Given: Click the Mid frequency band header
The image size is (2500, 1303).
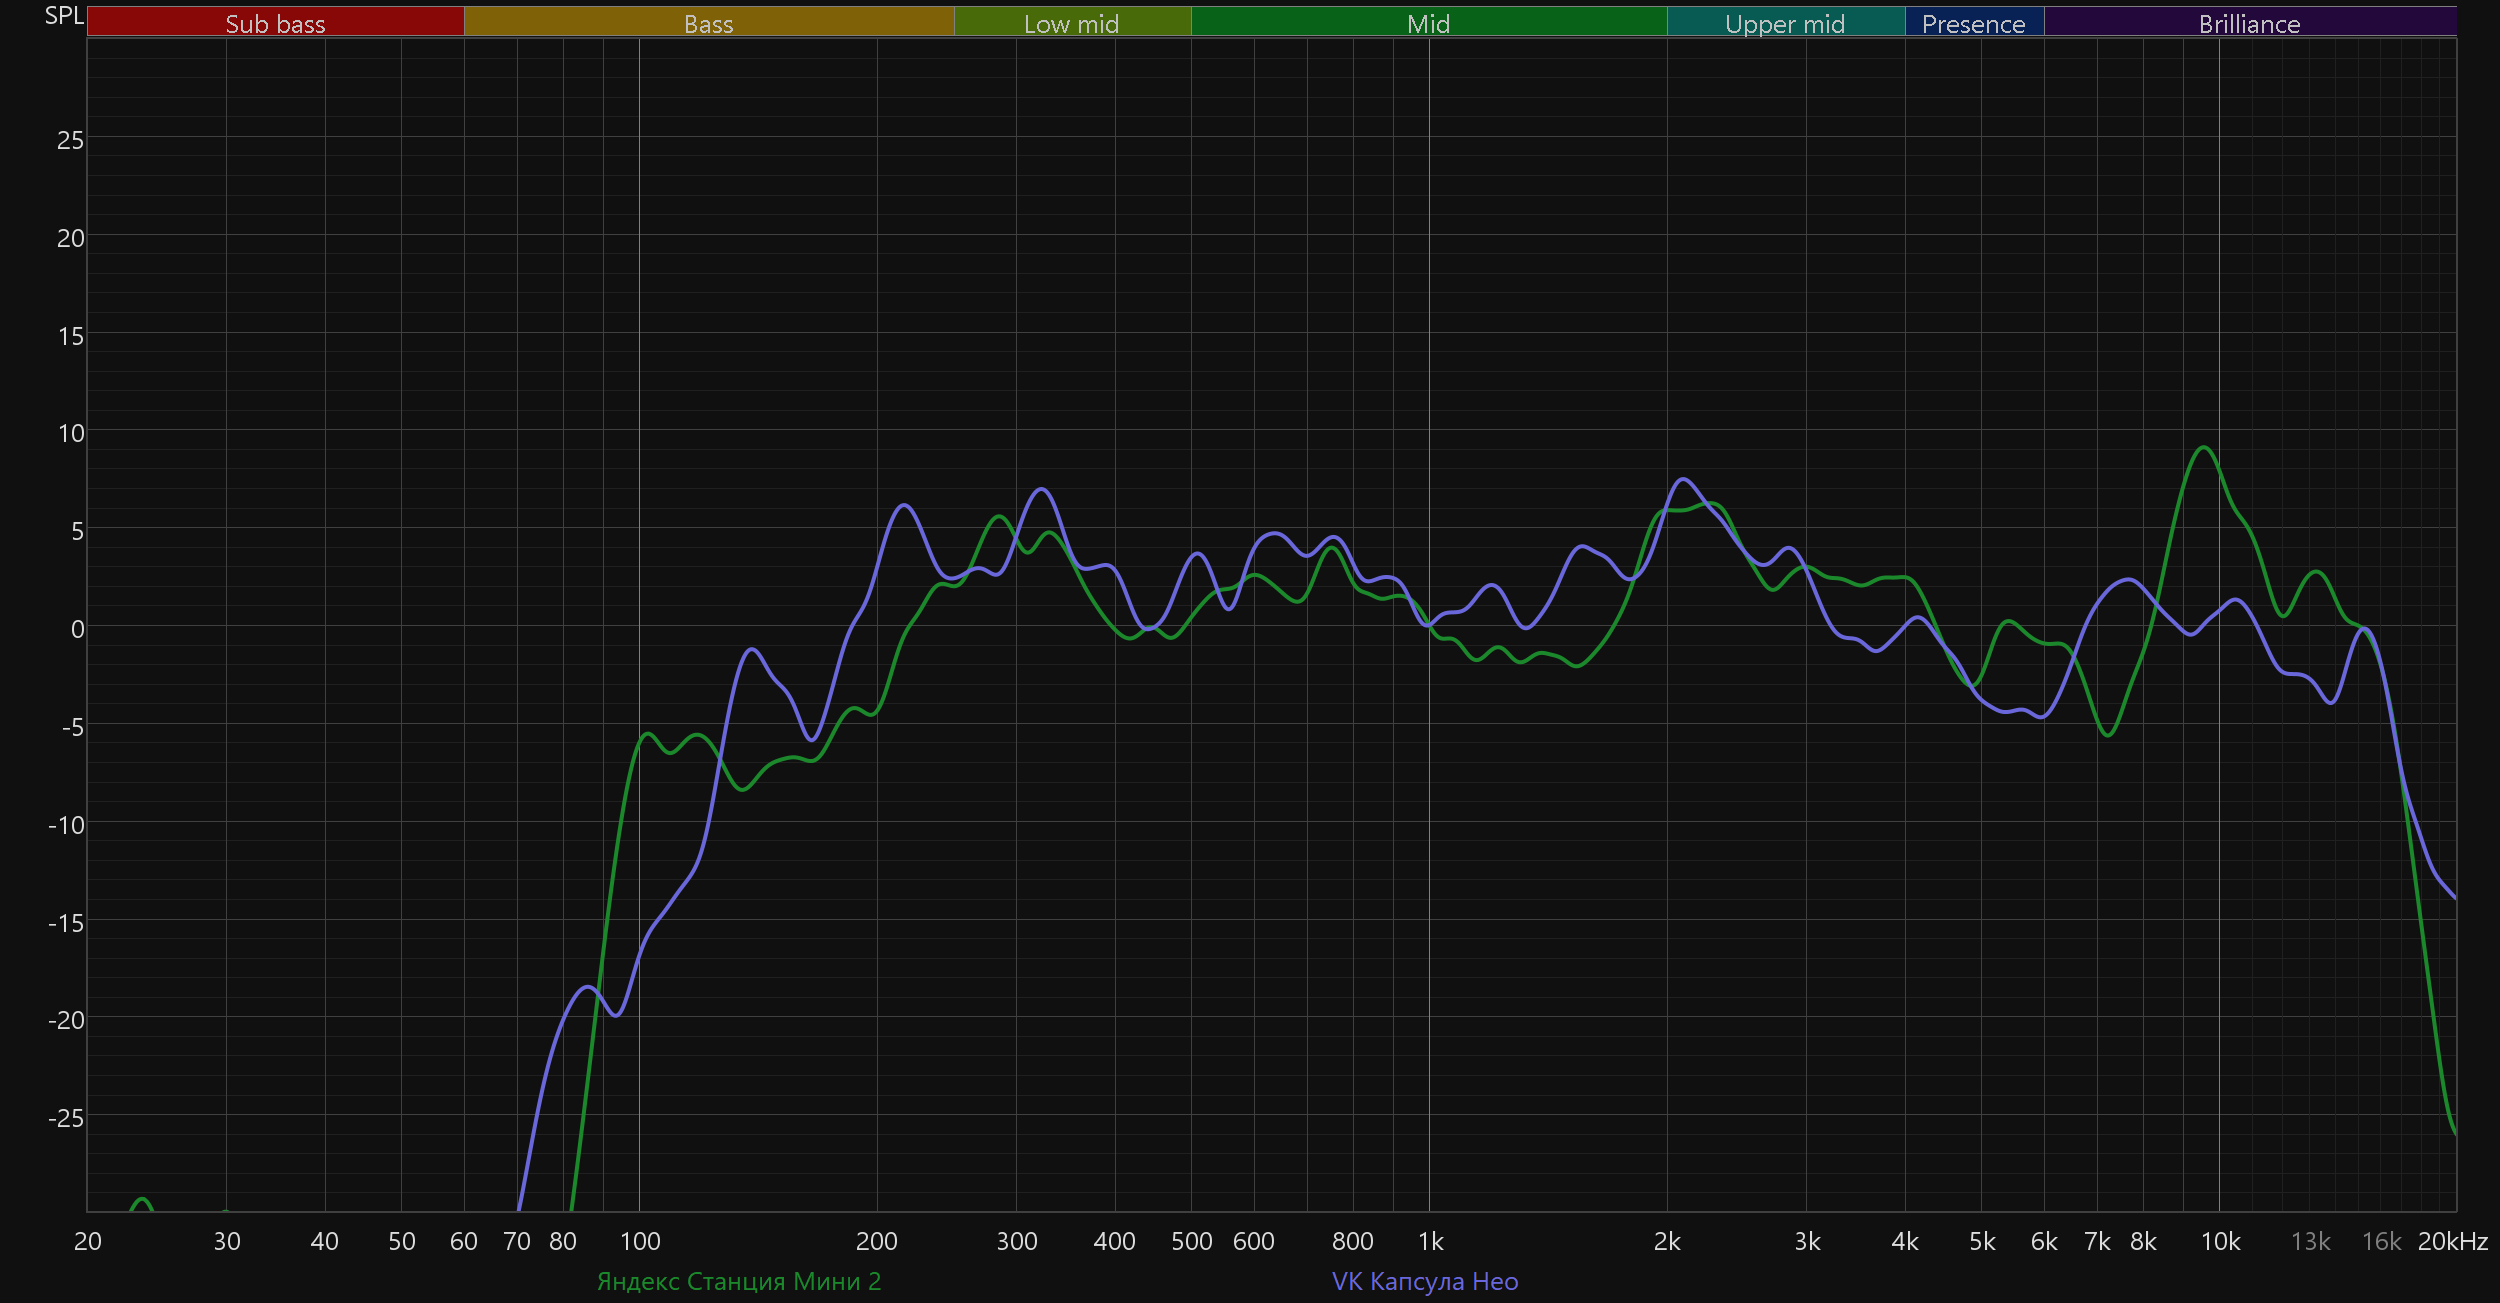Looking at the screenshot, I should point(1428,23).
